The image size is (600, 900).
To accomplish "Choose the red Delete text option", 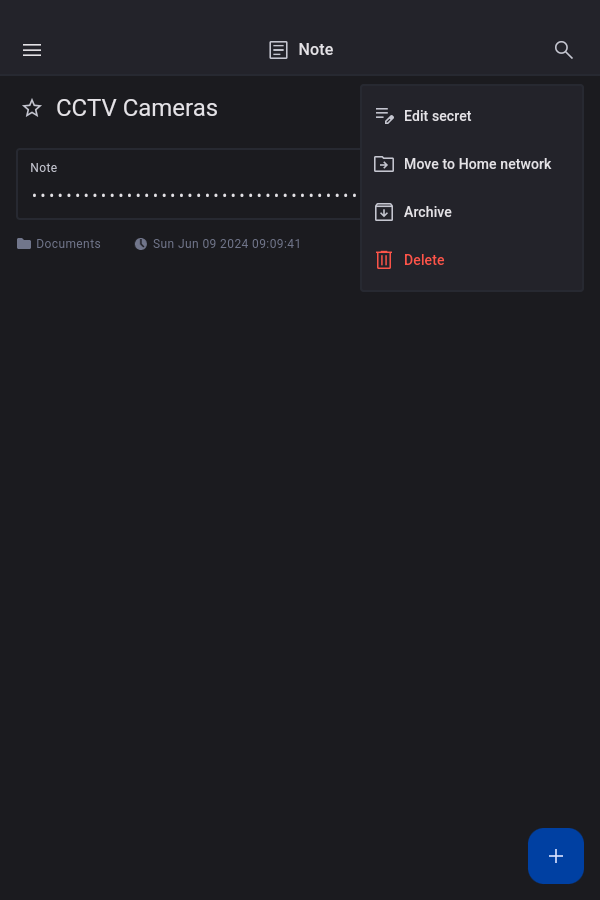I will point(424,260).
